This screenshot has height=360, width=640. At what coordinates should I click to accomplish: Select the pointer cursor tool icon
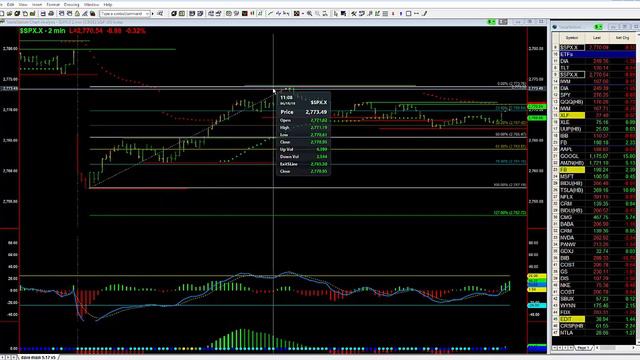click(336, 13)
